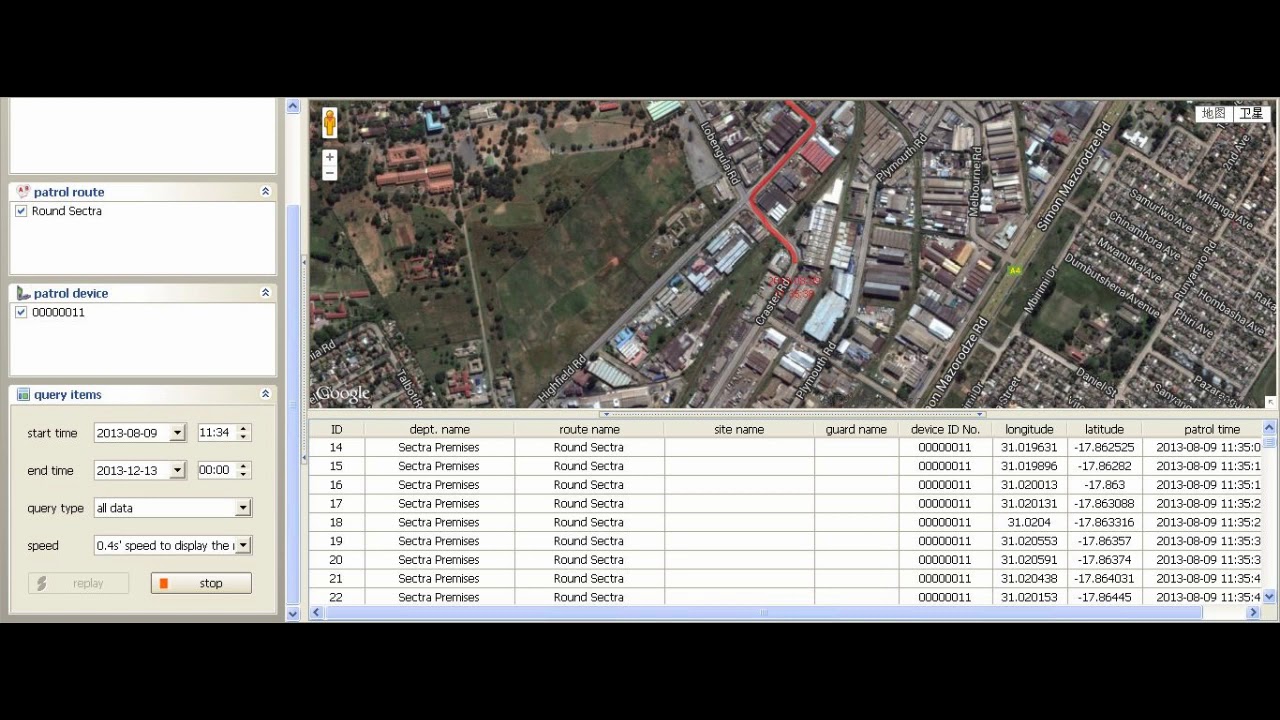Open the query type dropdown
This screenshot has width=1280, height=720.
pyautogui.click(x=243, y=508)
